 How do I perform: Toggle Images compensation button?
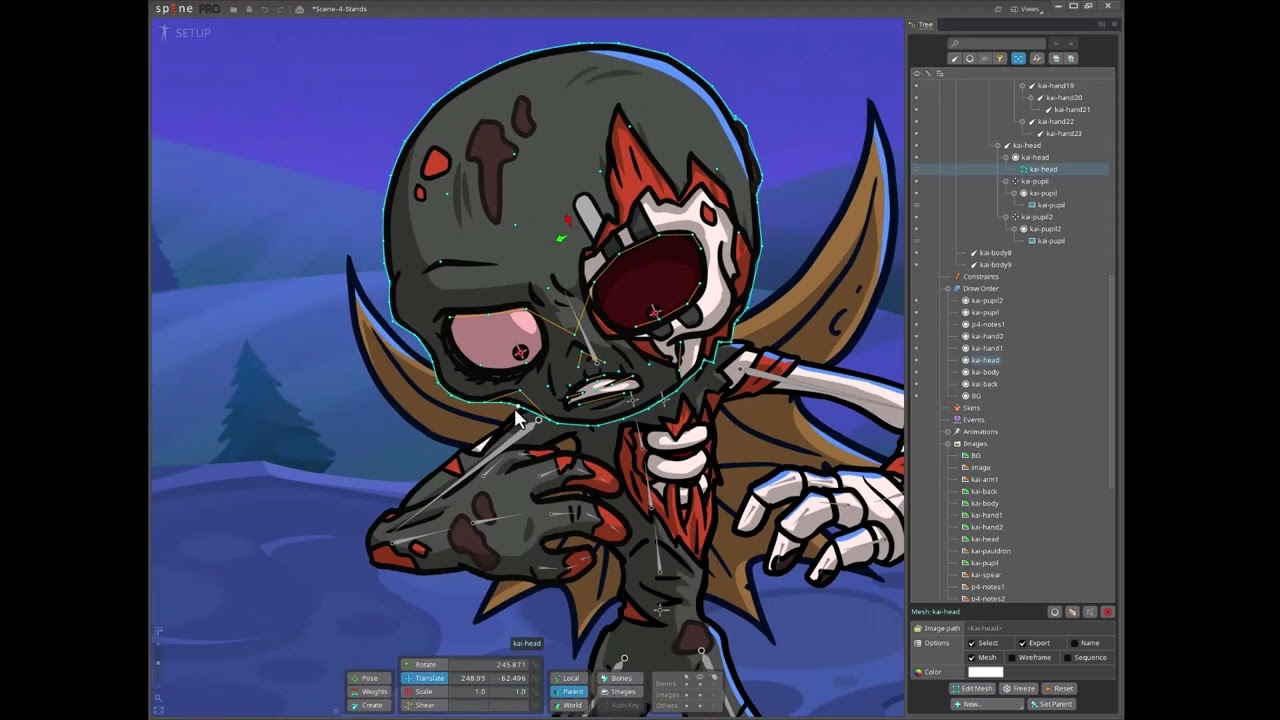point(619,691)
